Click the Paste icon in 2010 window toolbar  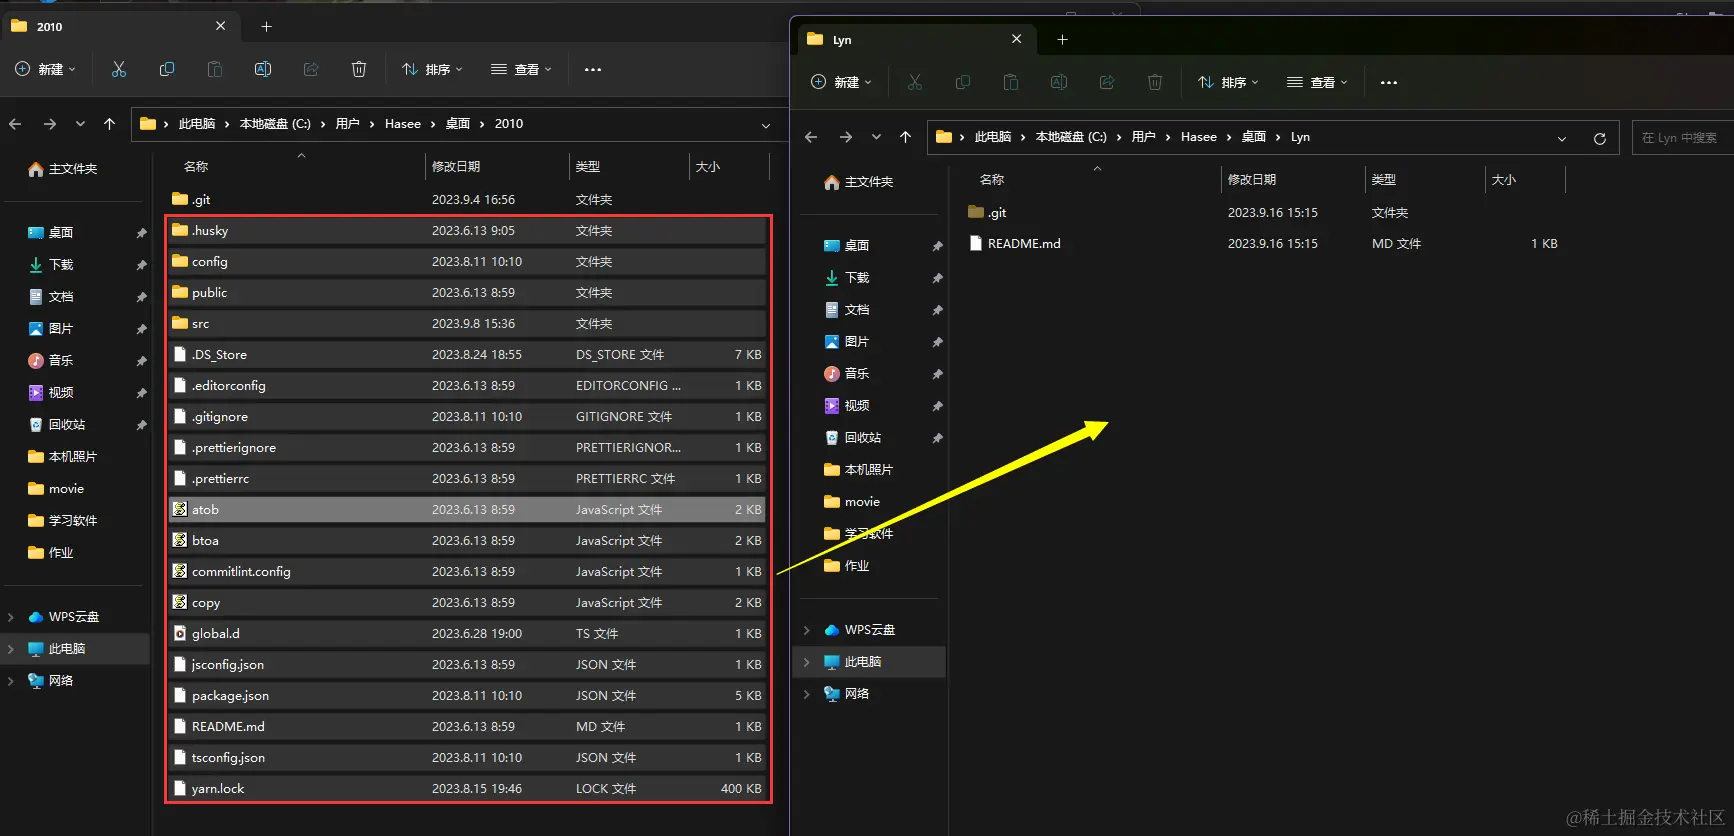pos(215,69)
